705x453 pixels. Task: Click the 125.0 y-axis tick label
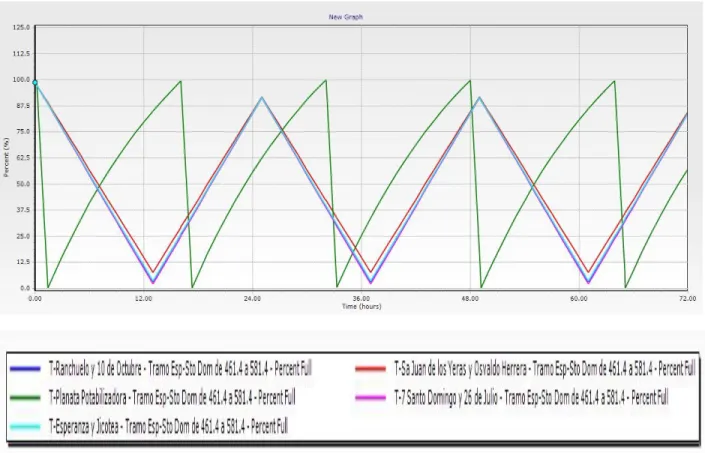(x=21, y=28)
